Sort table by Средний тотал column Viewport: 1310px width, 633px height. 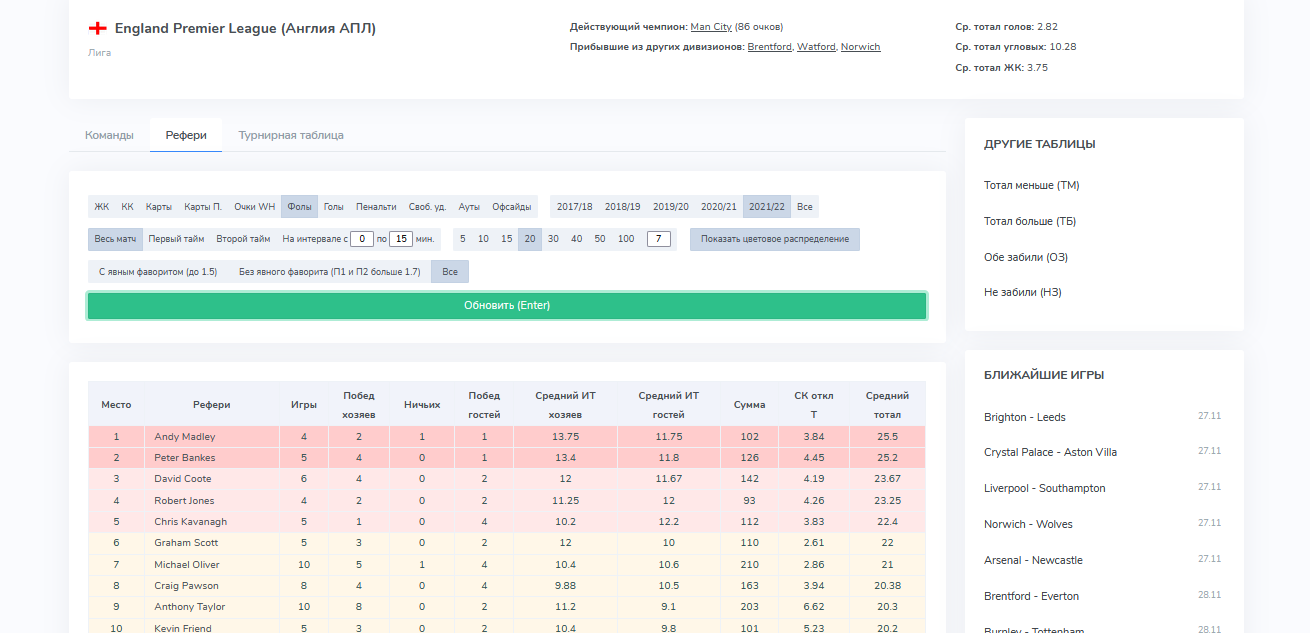coord(887,405)
